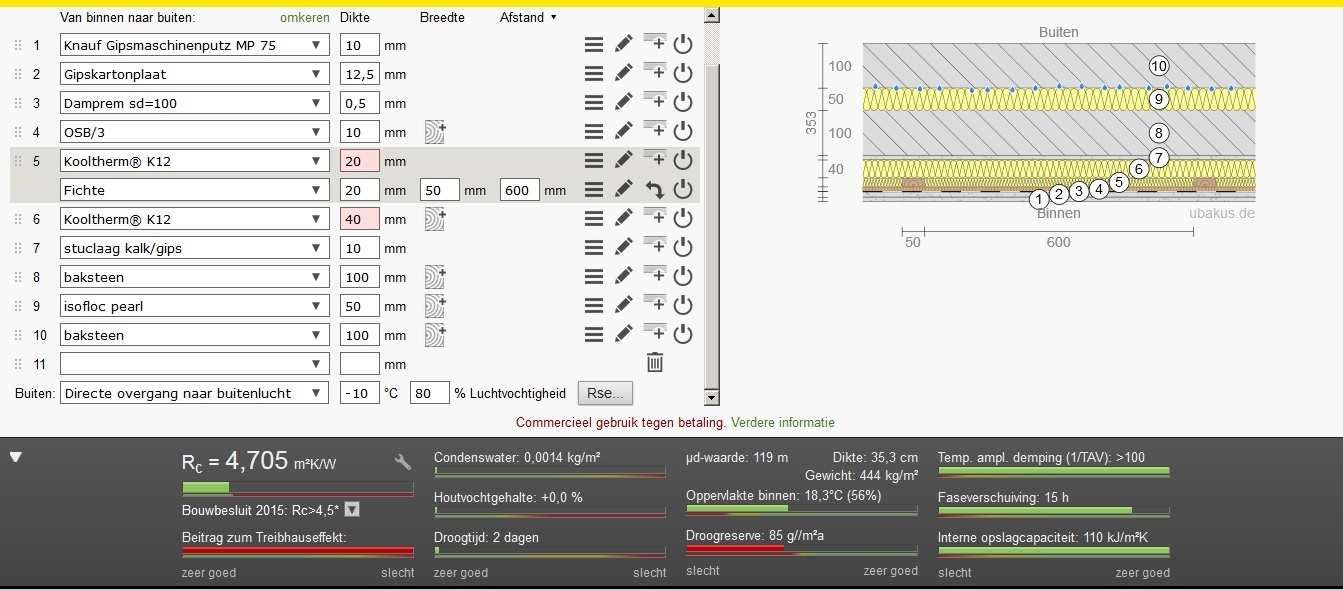Open the isofloc pearl material dropdown
The height and width of the screenshot is (591, 1343).
(195, 306)
